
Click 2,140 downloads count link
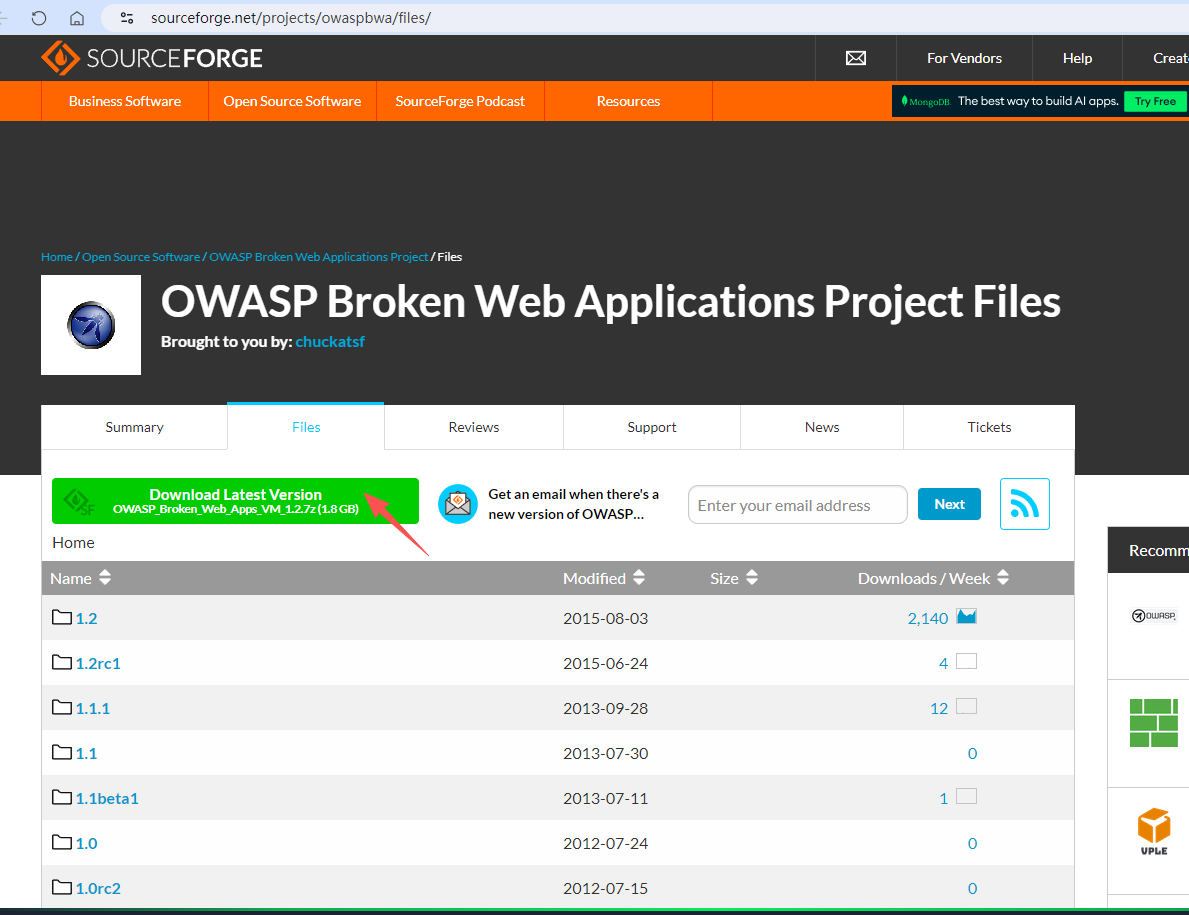pyautogui.click(x=927, y=619)
